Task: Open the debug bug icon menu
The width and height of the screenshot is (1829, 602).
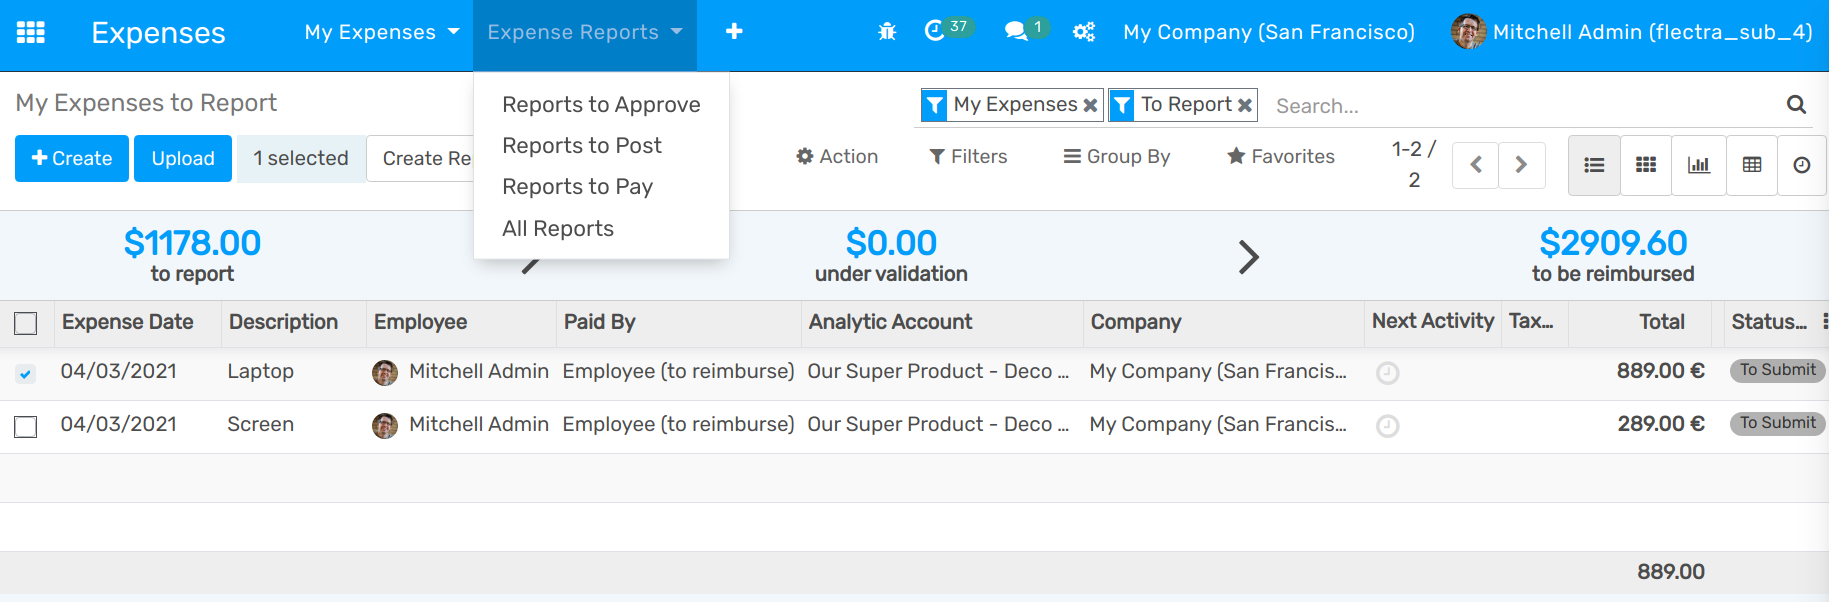Action: coord(887,32)
